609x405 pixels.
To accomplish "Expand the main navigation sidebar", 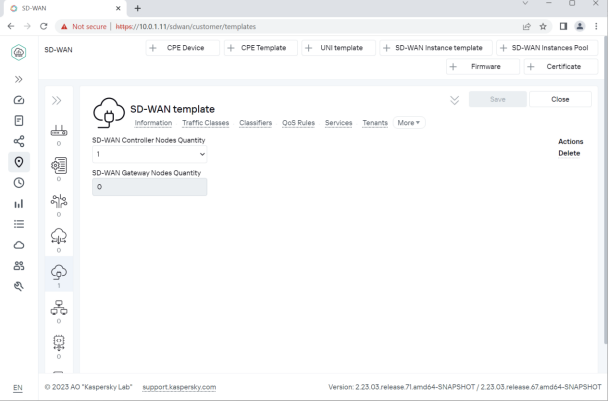I will tap(19, 79).
